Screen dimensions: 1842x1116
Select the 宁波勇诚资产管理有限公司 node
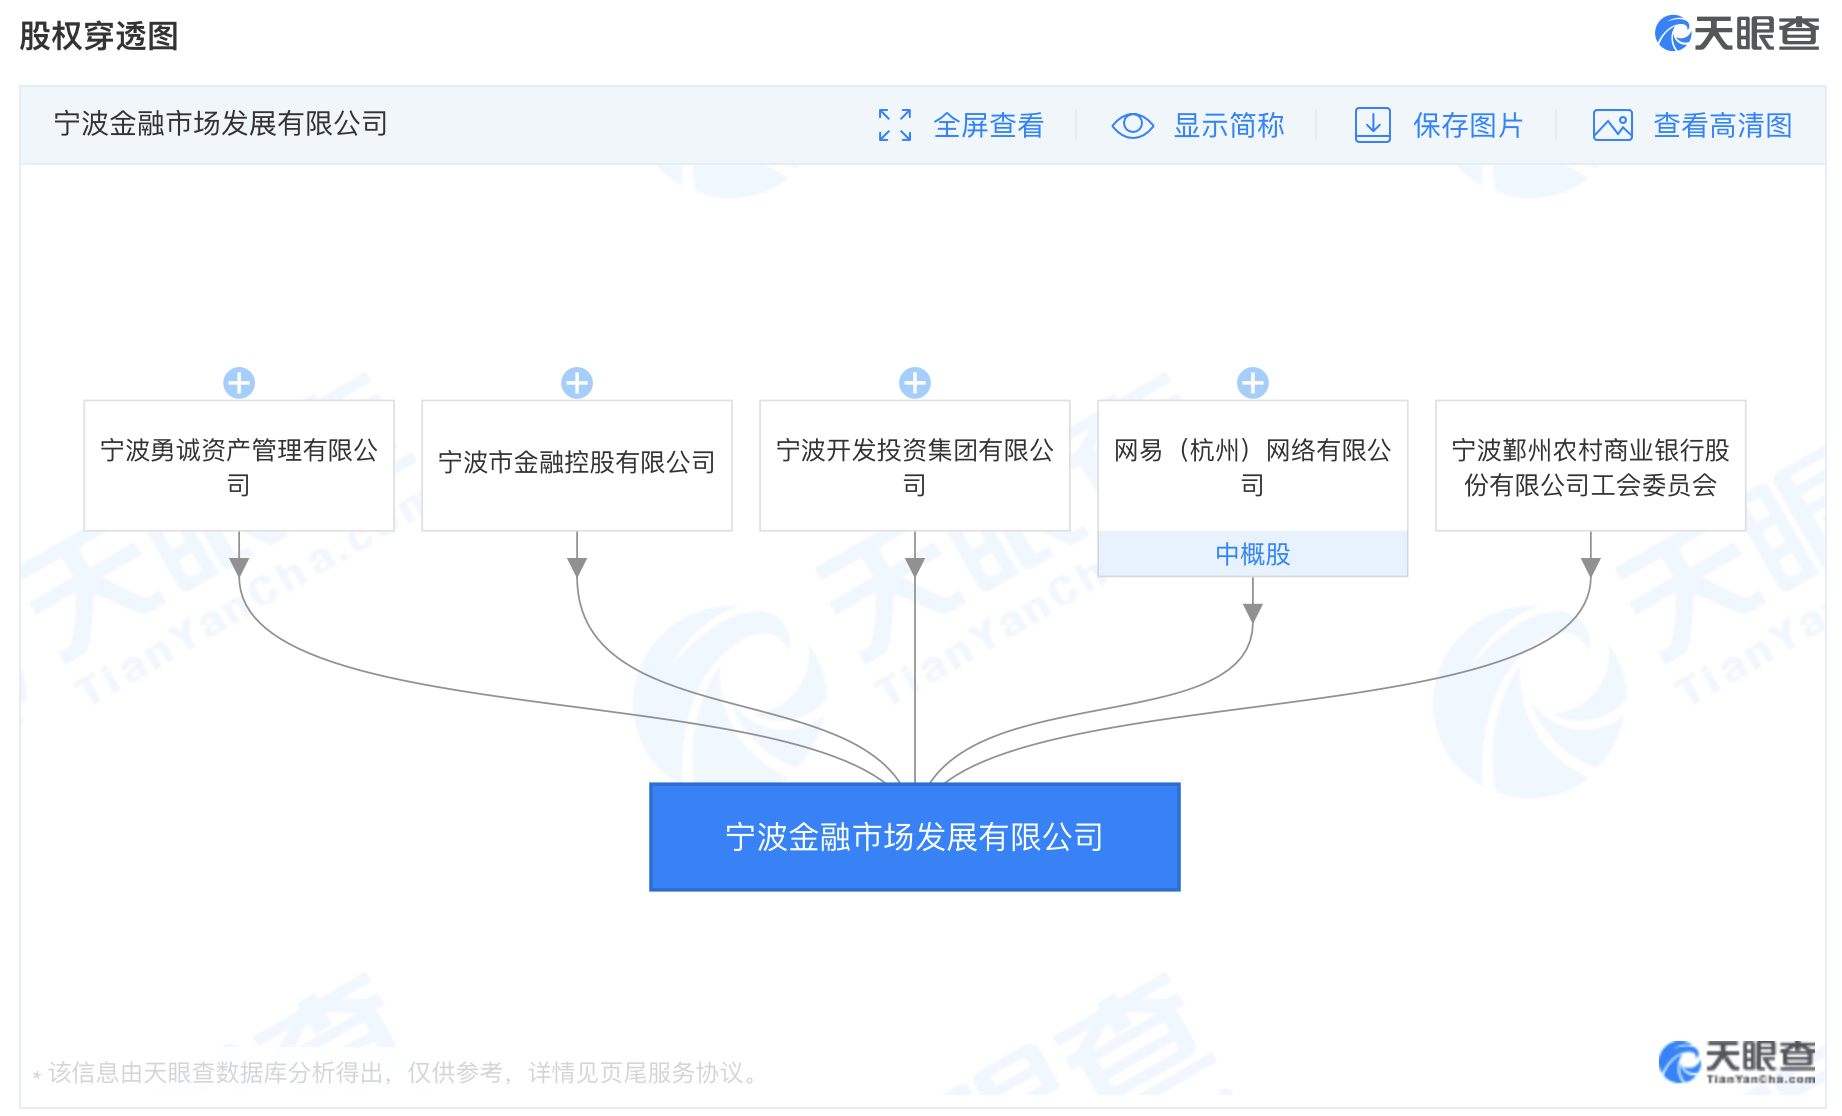tap(239, 466)
